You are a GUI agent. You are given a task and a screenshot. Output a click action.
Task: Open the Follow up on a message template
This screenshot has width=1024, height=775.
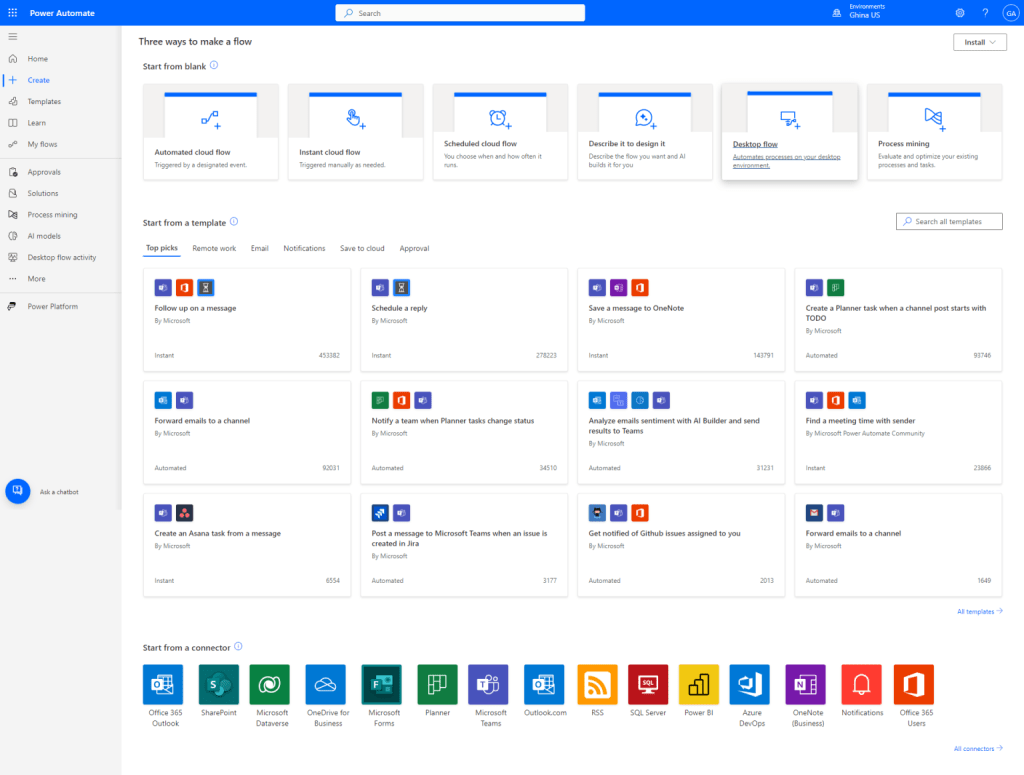[247, 320]
